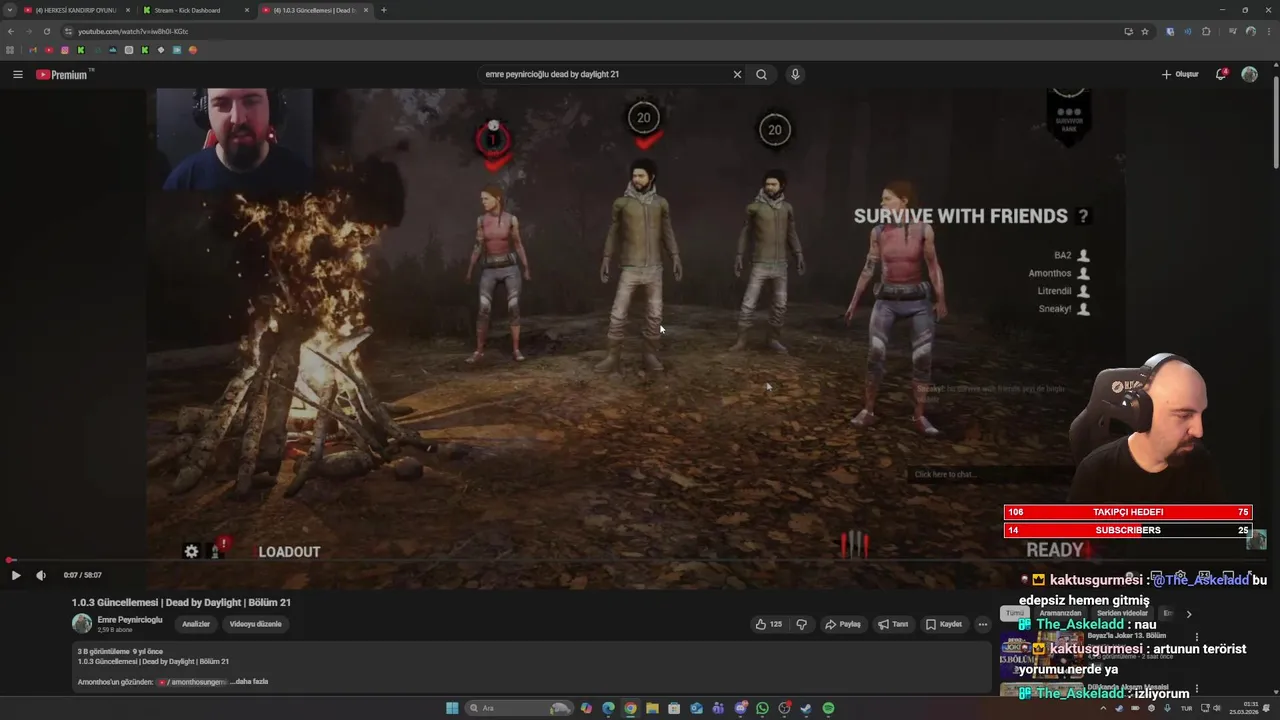Open Spotify from the taskbar
Viewport: 1280px width, 720px height.
[829, 708]
